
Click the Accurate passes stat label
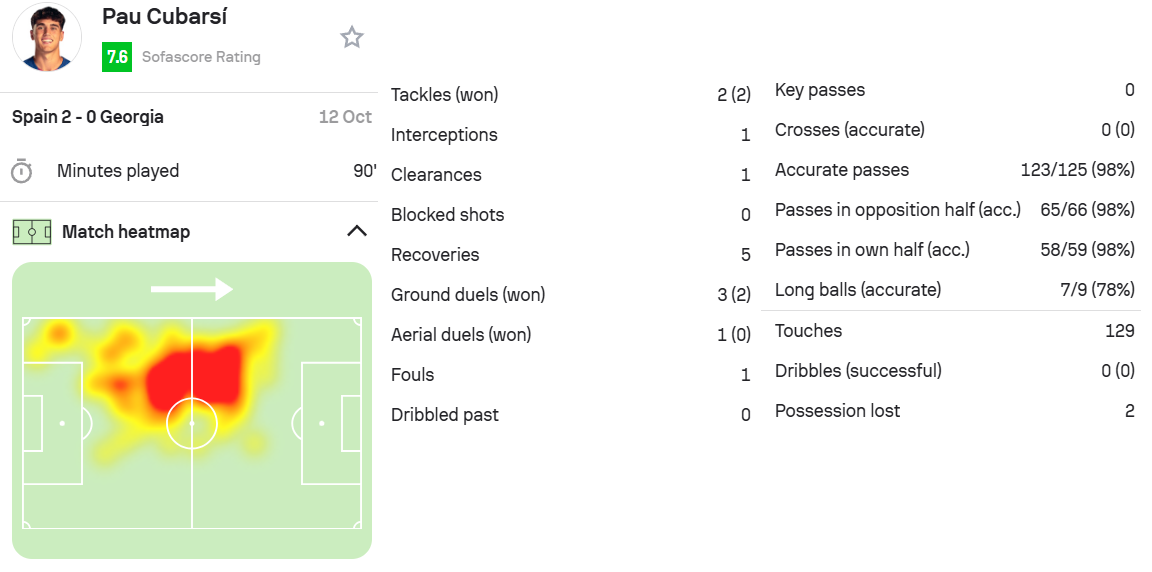842,170
